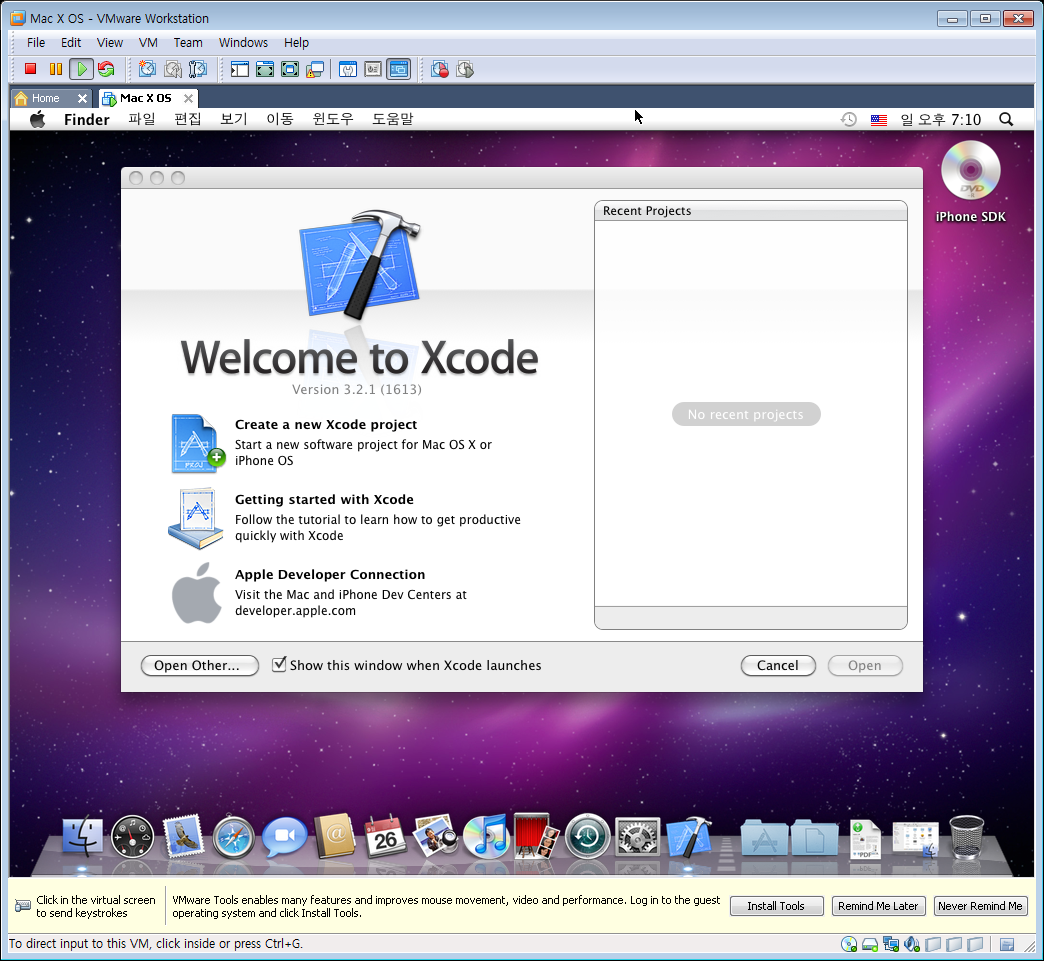Click the Unity mode toolbar icon

pos(315,69)
